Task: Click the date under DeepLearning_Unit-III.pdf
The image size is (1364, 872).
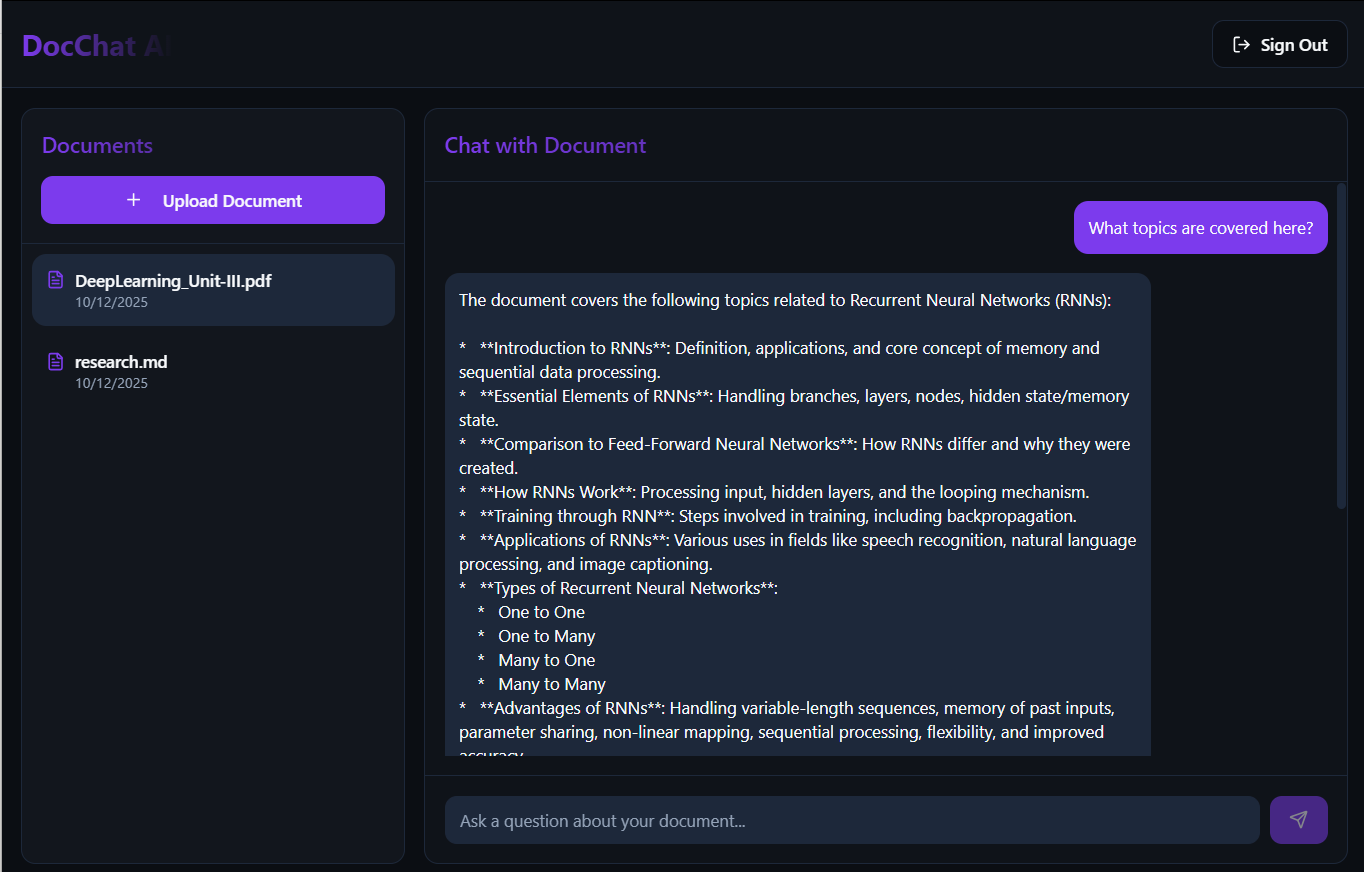Action: (x=111, y=302)
